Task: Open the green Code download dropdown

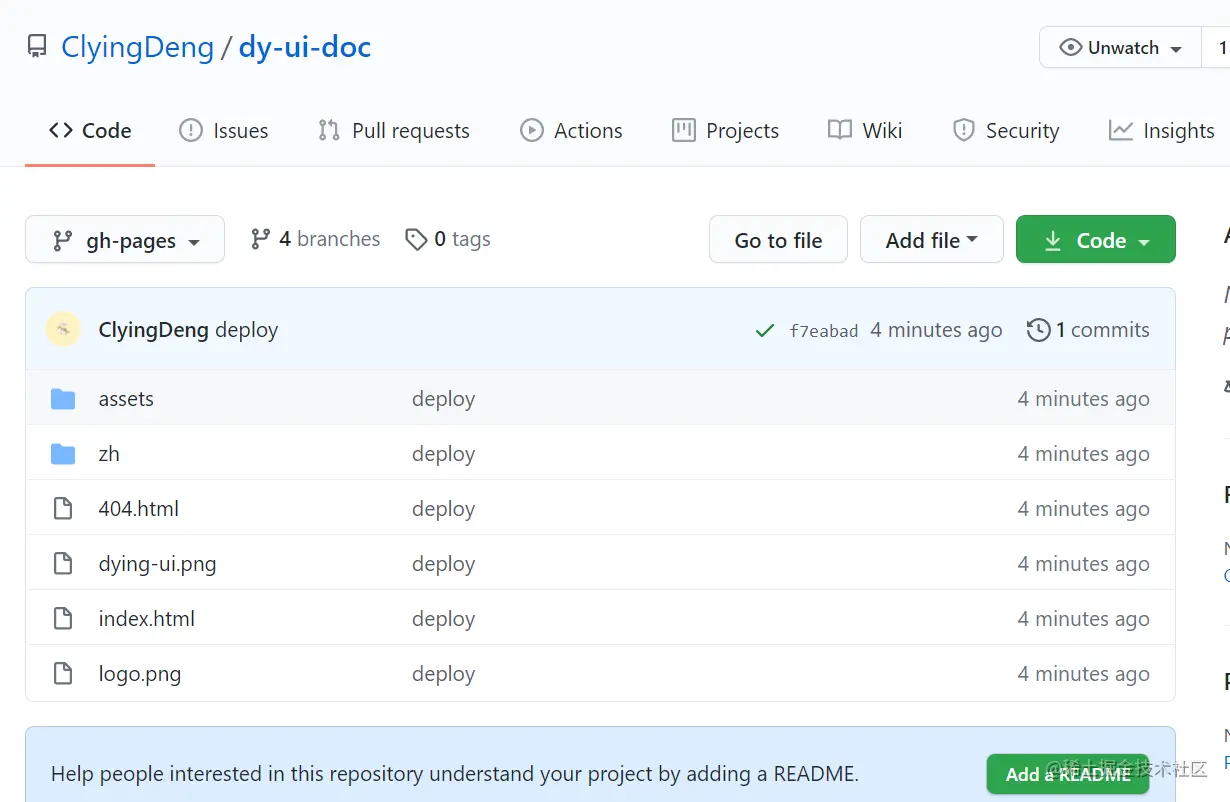Action: click(1095, 240)
